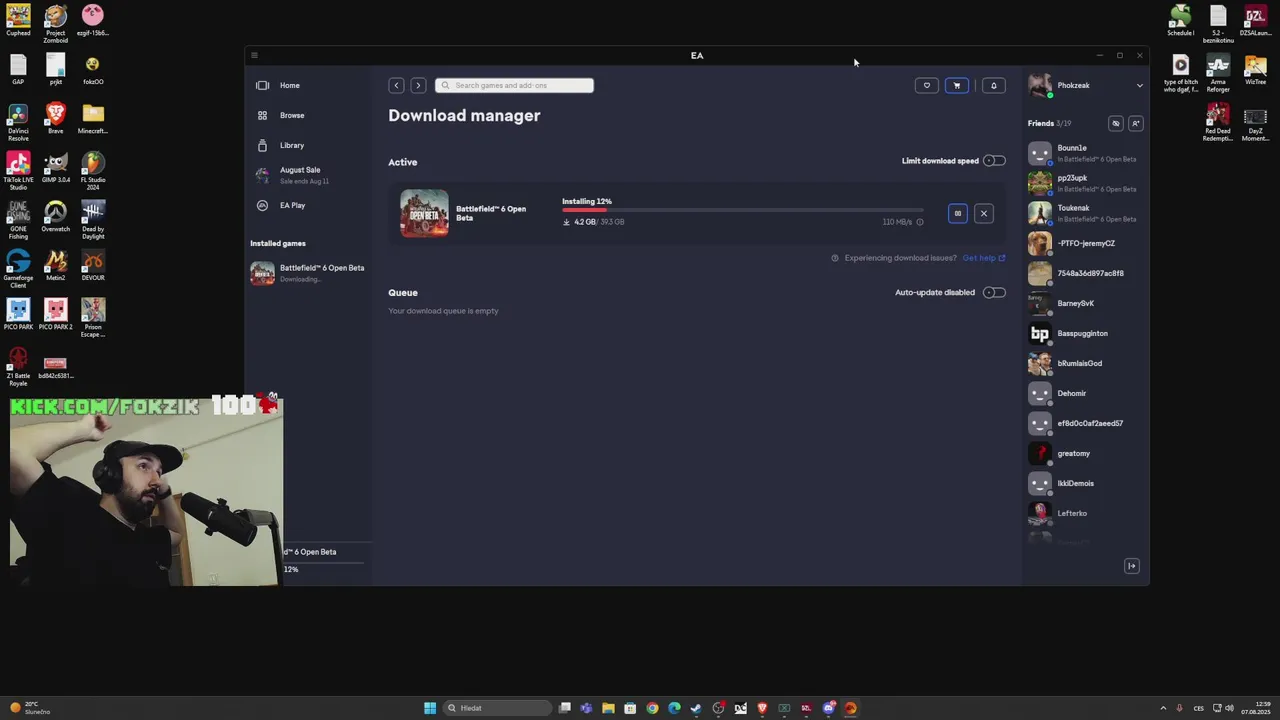Viewport: 1280px width, 720px height.
Task: Select Battlefield 6 Open Beta installed game
Action: point(310,273)
